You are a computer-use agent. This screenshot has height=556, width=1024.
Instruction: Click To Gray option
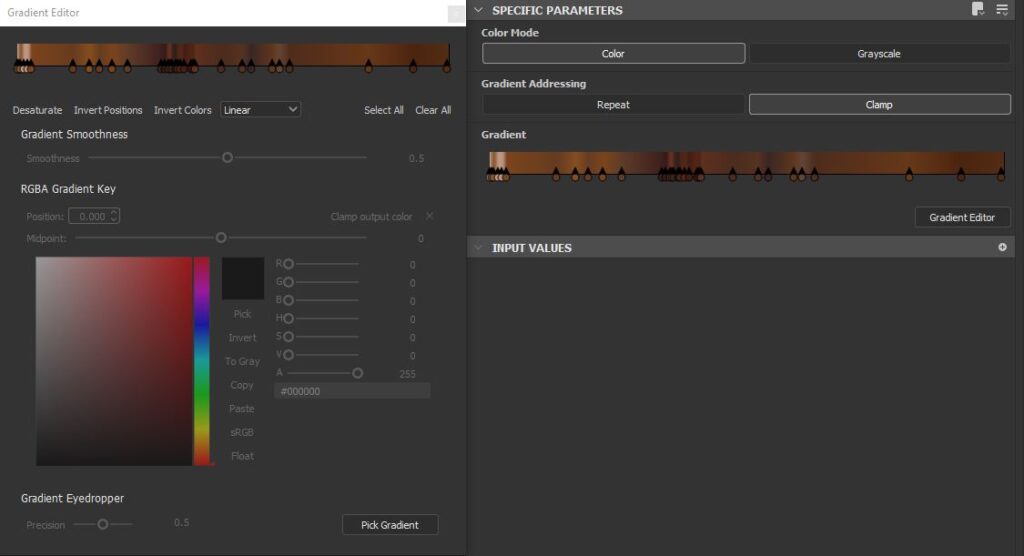(x=242, y=361)
